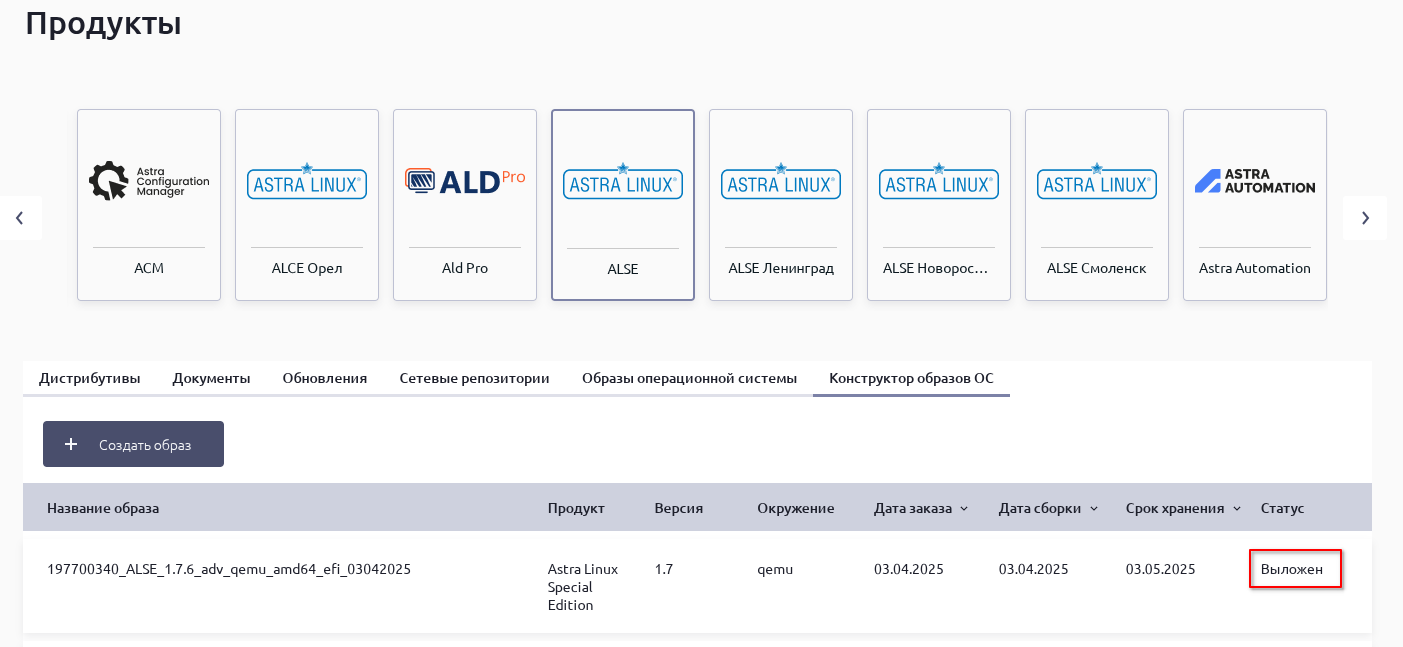Click the Выложен status cell
Viewport: 1403px width, 647px height.
coord(1292,569)
